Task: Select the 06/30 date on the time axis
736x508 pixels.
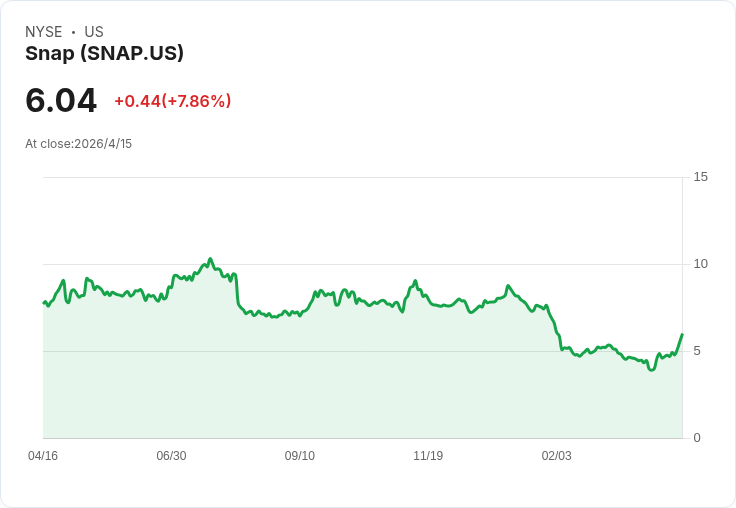Action: pyautogui.click(x=171, y=456)
